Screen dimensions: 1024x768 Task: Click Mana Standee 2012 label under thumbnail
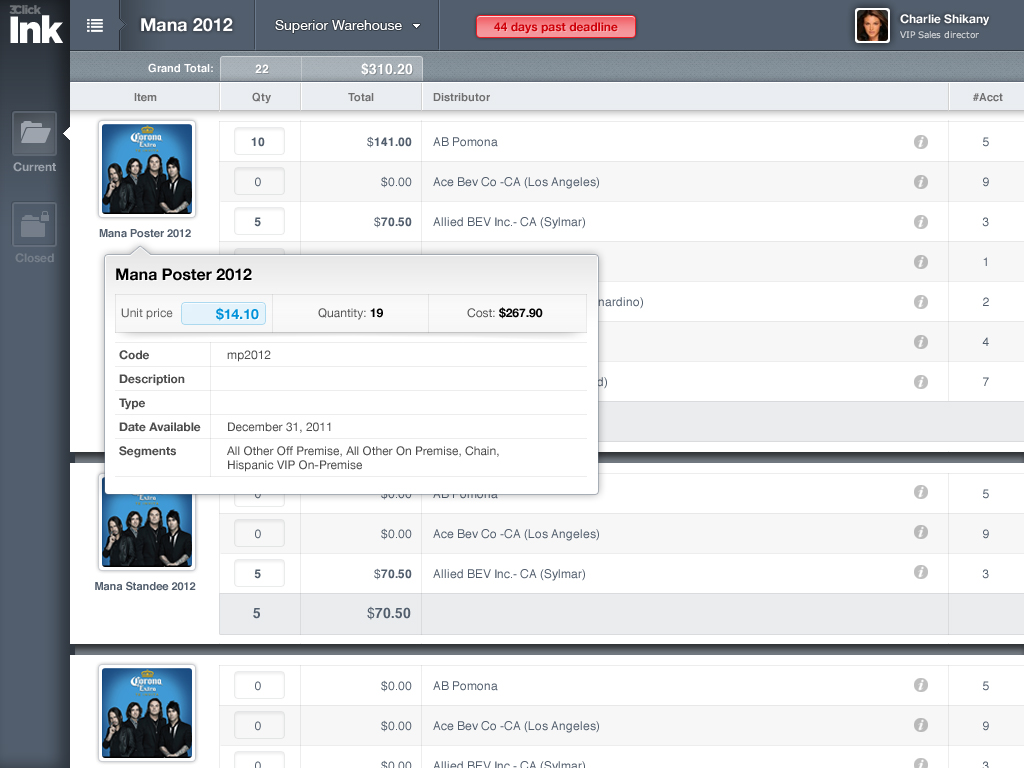point(145,586)
